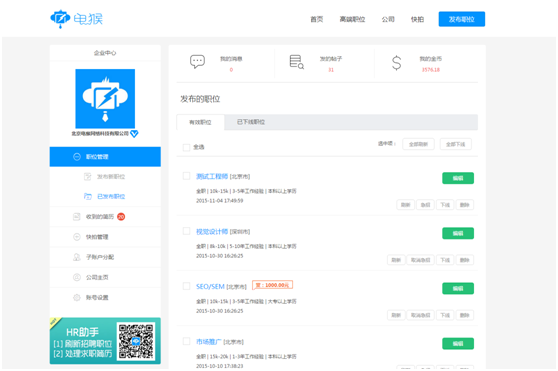Tick the 全选 select-all checkbox
This screenshot has width=558, height=371.
tap(186, 147)
